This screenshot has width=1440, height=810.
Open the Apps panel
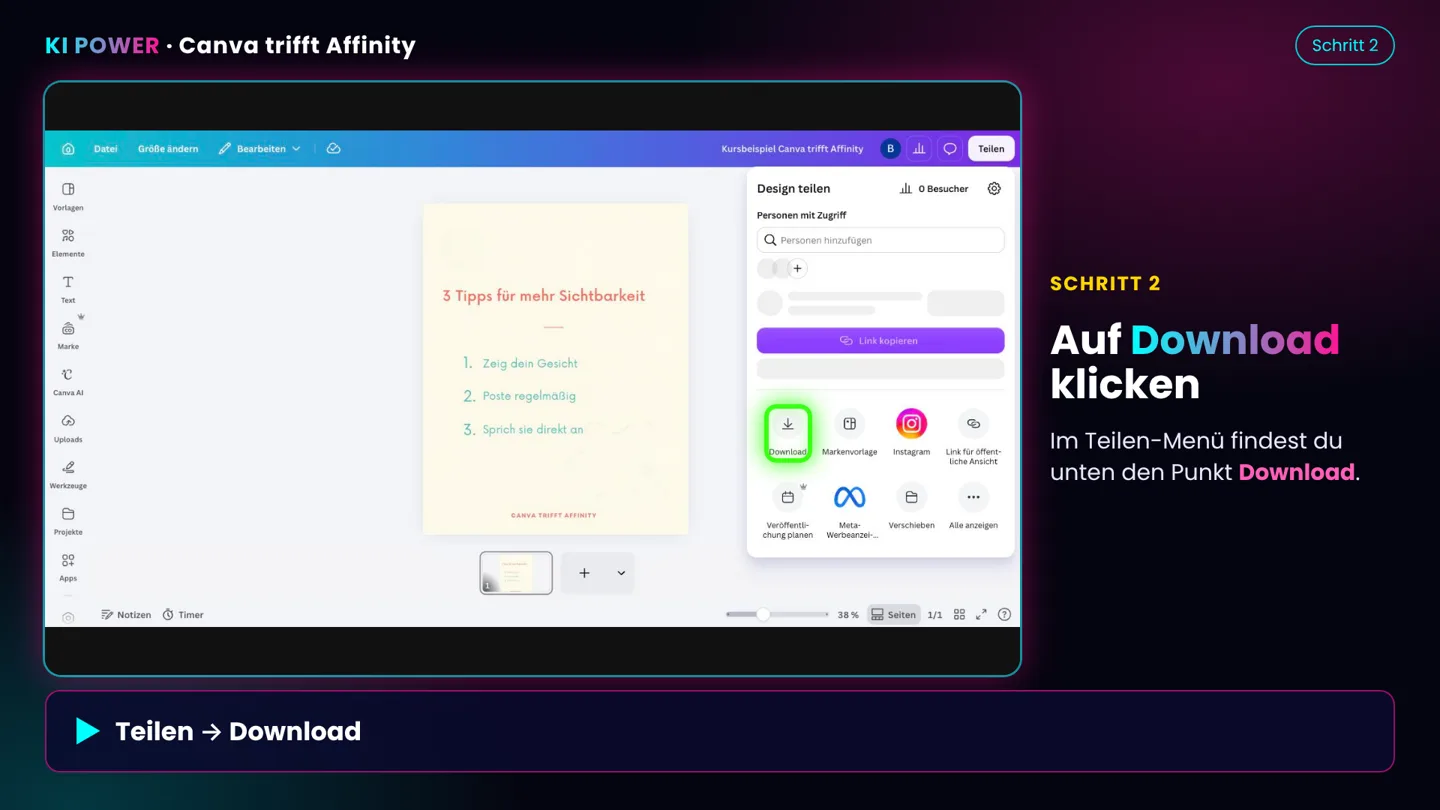[68, 567]
